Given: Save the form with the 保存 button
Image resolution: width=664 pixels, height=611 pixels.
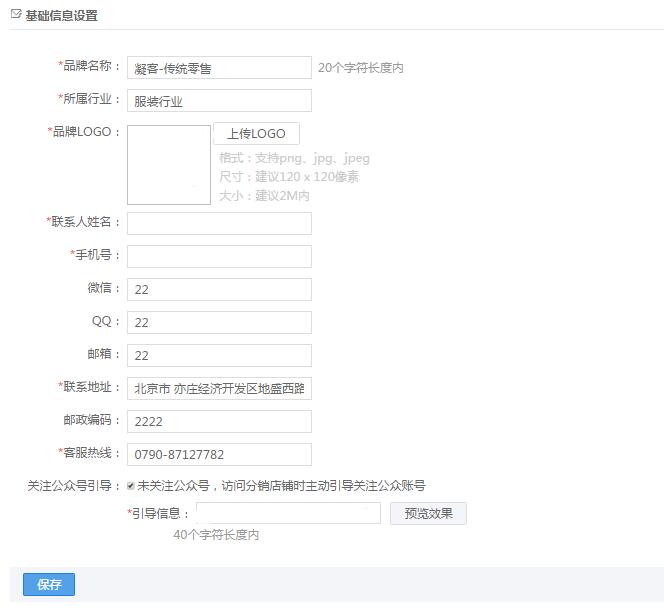Looking at the screenshot, I should tap(49, 585).
